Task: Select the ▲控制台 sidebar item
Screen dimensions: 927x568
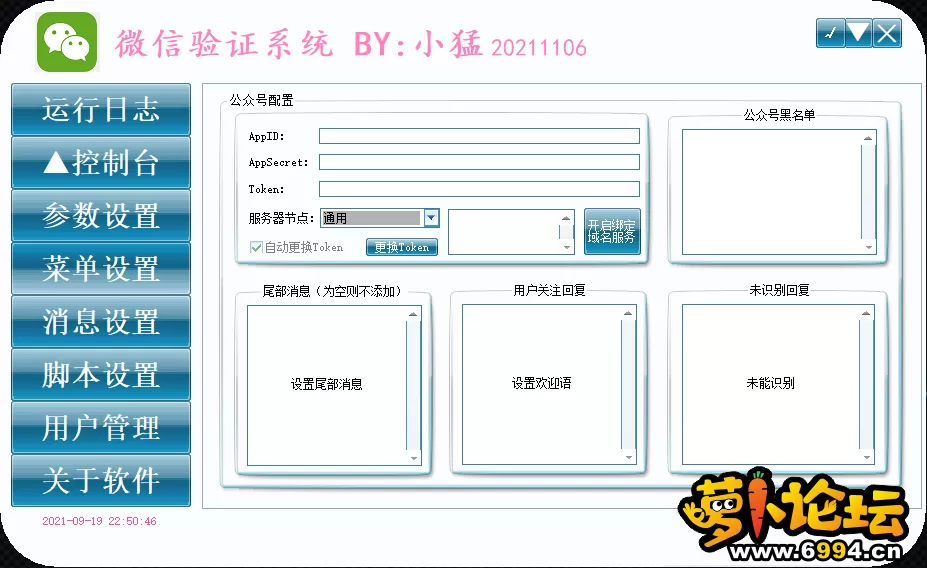Action: click(101, 163)
